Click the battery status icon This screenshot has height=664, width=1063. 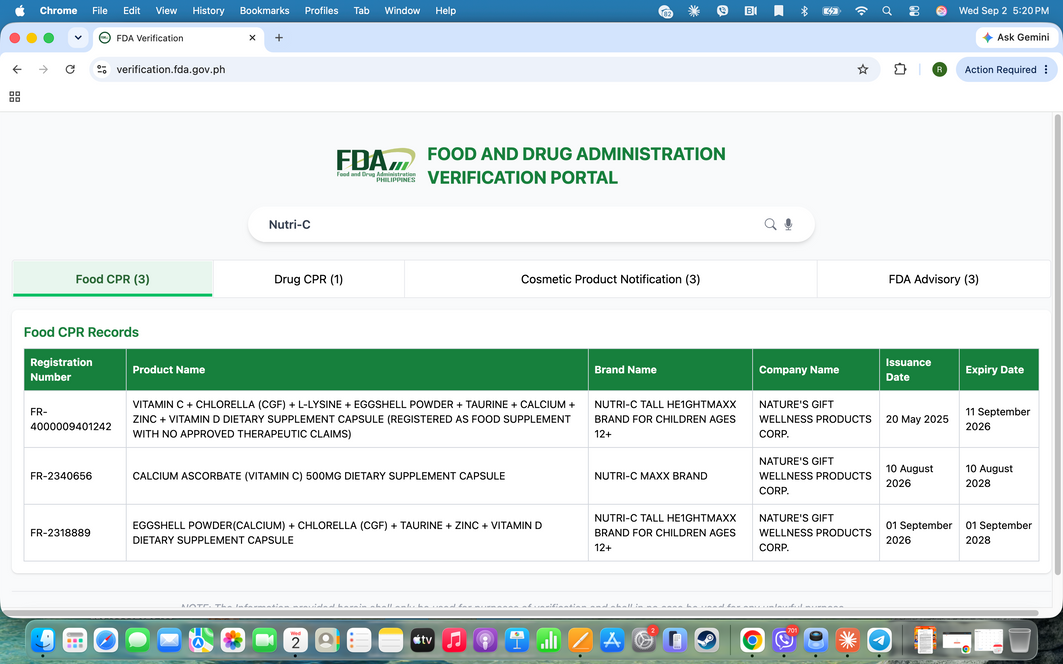[x=831, y=11]
